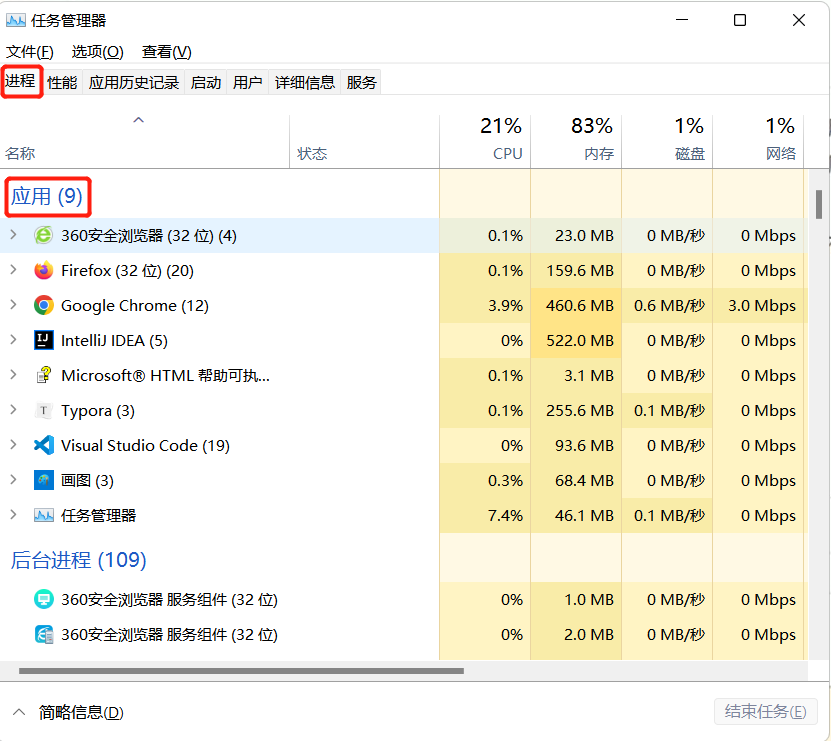Click the Visual Studio Code icon
Screen dimensions: 831x741
43,445
